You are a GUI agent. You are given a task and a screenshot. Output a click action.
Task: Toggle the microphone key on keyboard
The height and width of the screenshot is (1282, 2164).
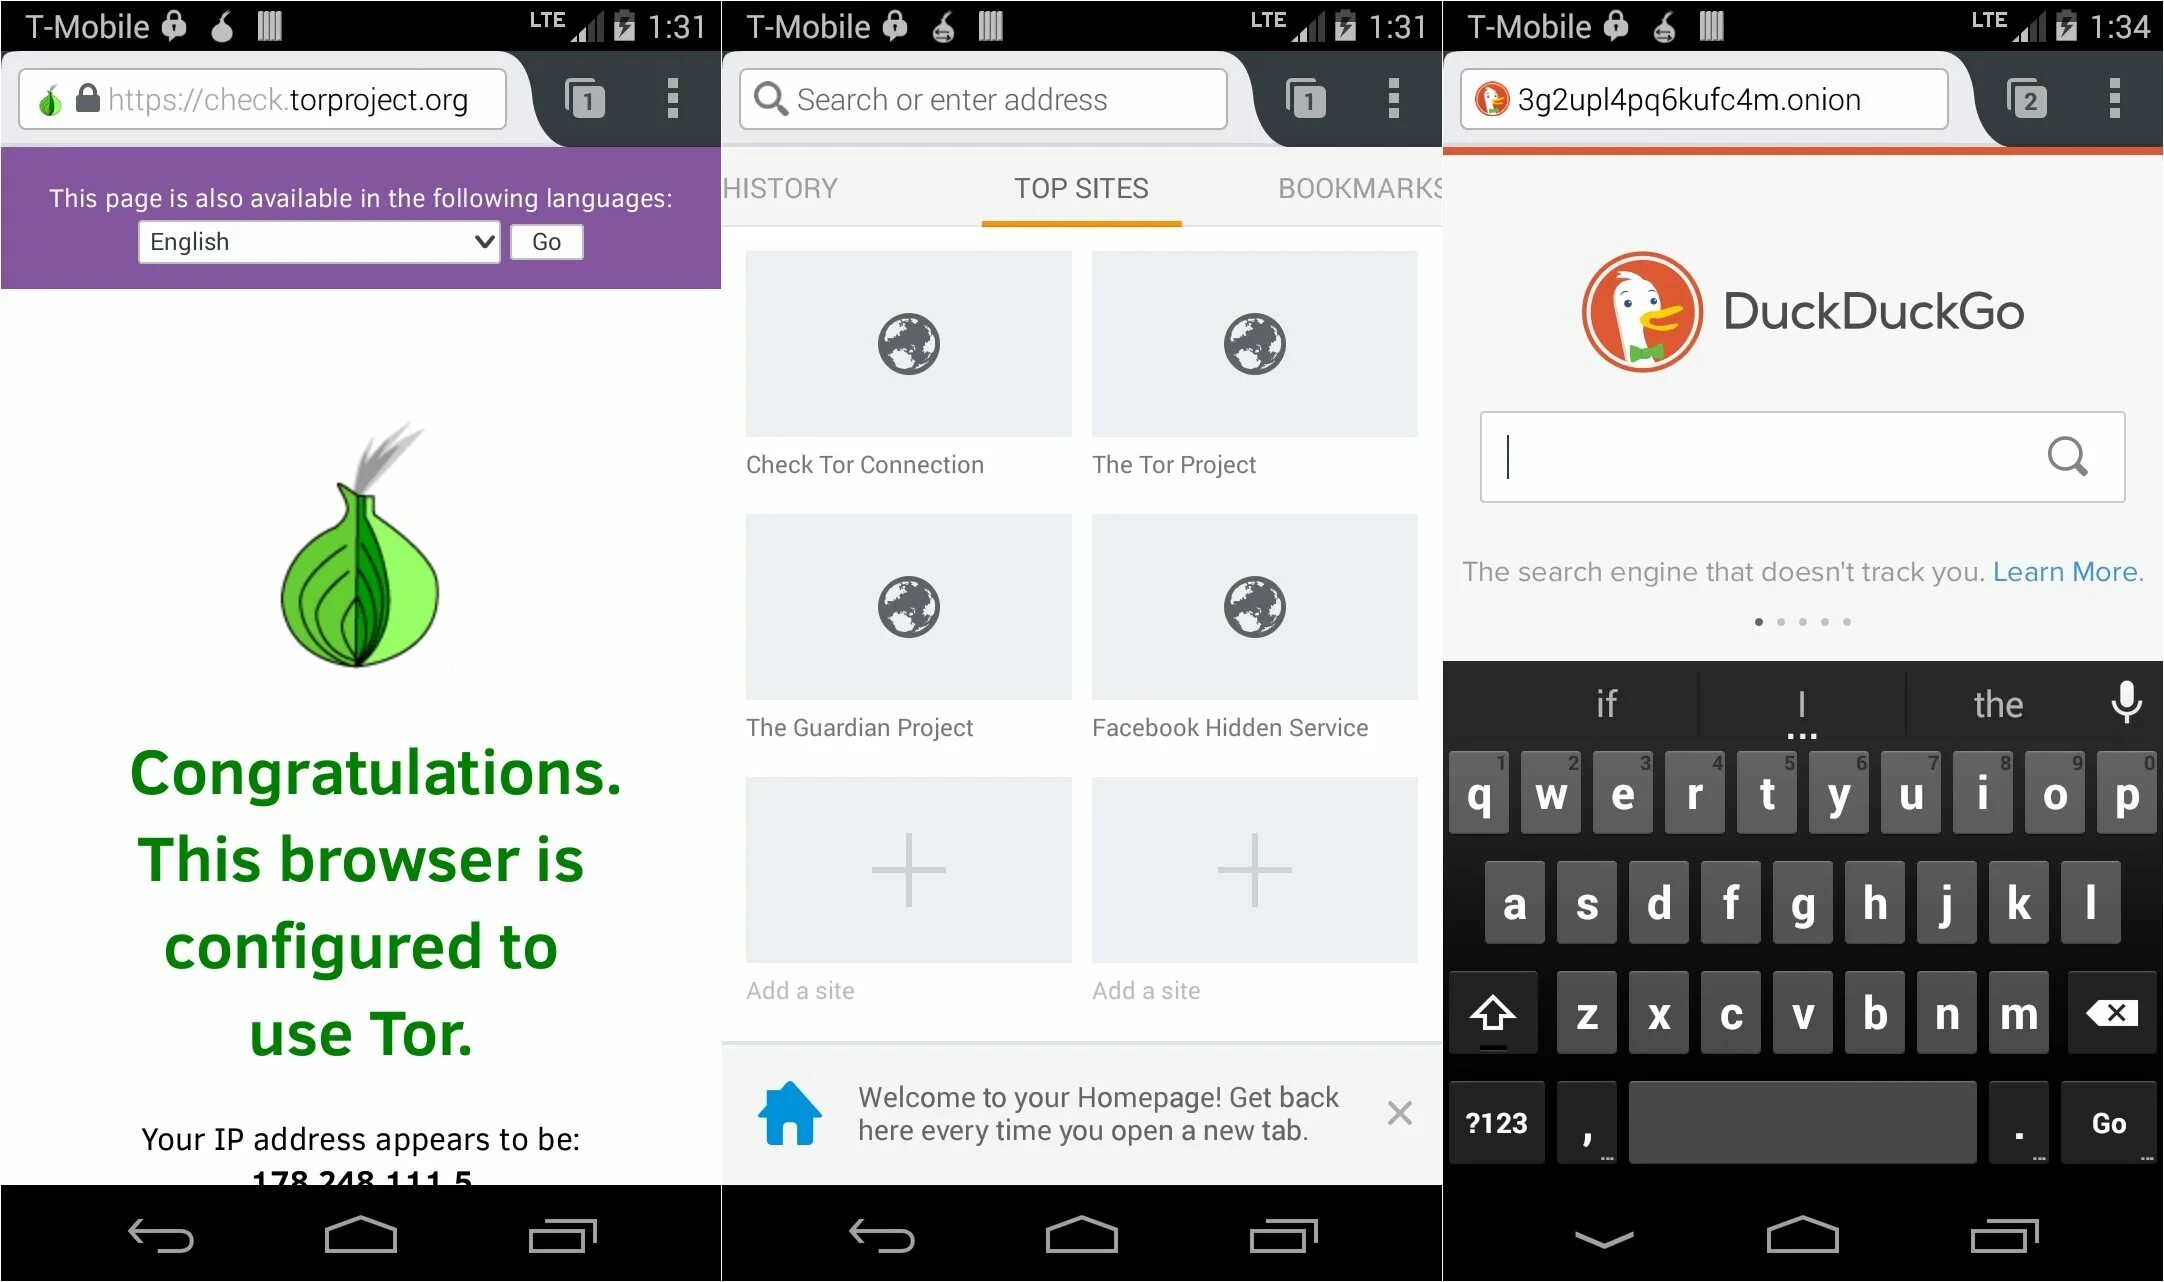tap(2129, 705)
